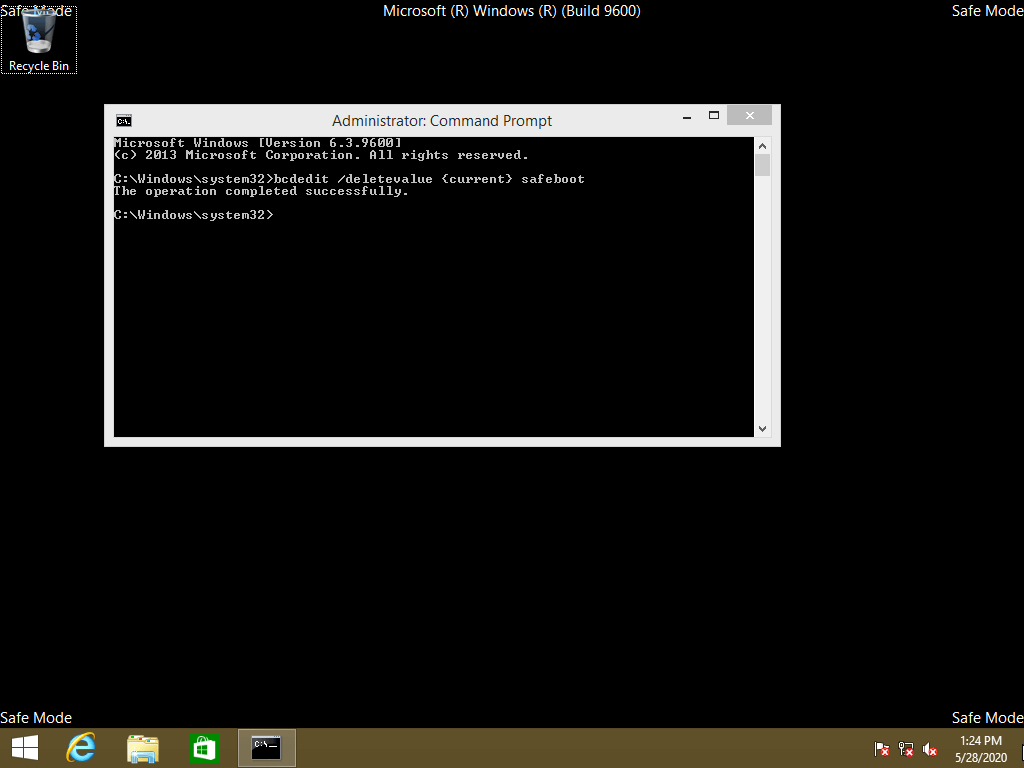Launch the Windows Store app
Viewport: 1024px width, 768px height.
tap(204, 747)
